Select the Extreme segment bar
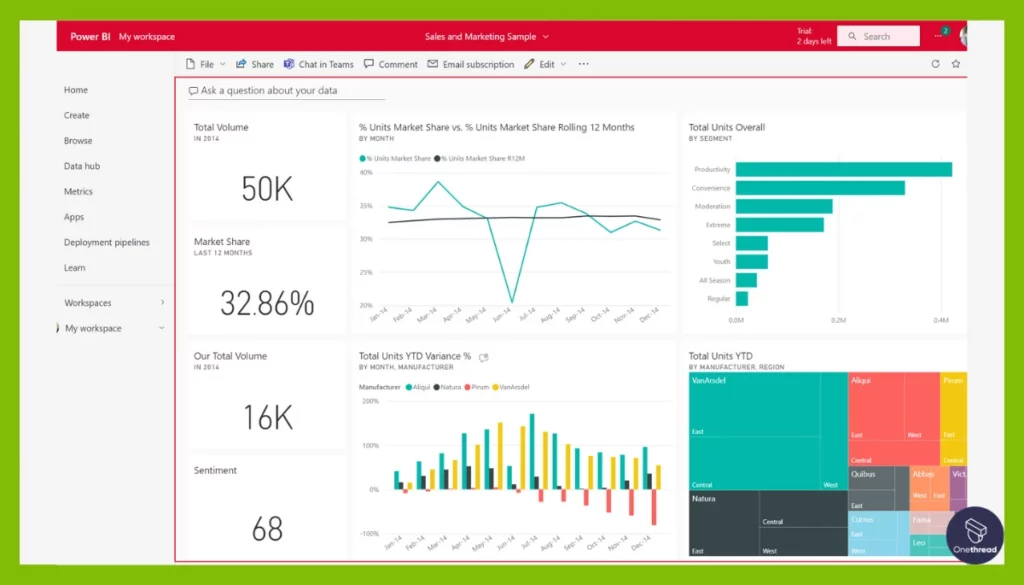This screenshot has height=585, width=1024. click(x=780, y=225)
